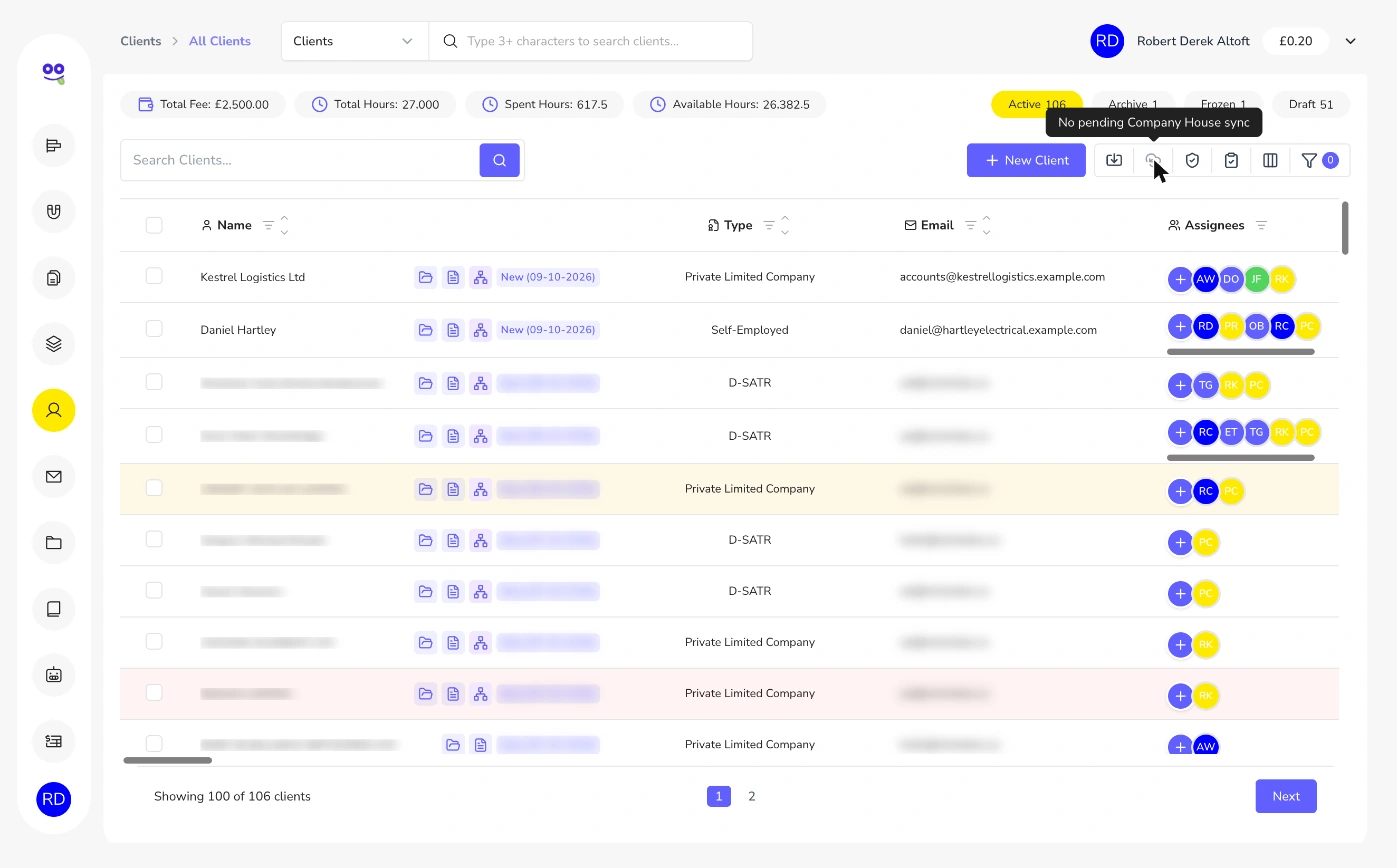This screenshot has height=868, width=1397.
Task: Click the £0.20 balance pill
Action: (1296, 41)
